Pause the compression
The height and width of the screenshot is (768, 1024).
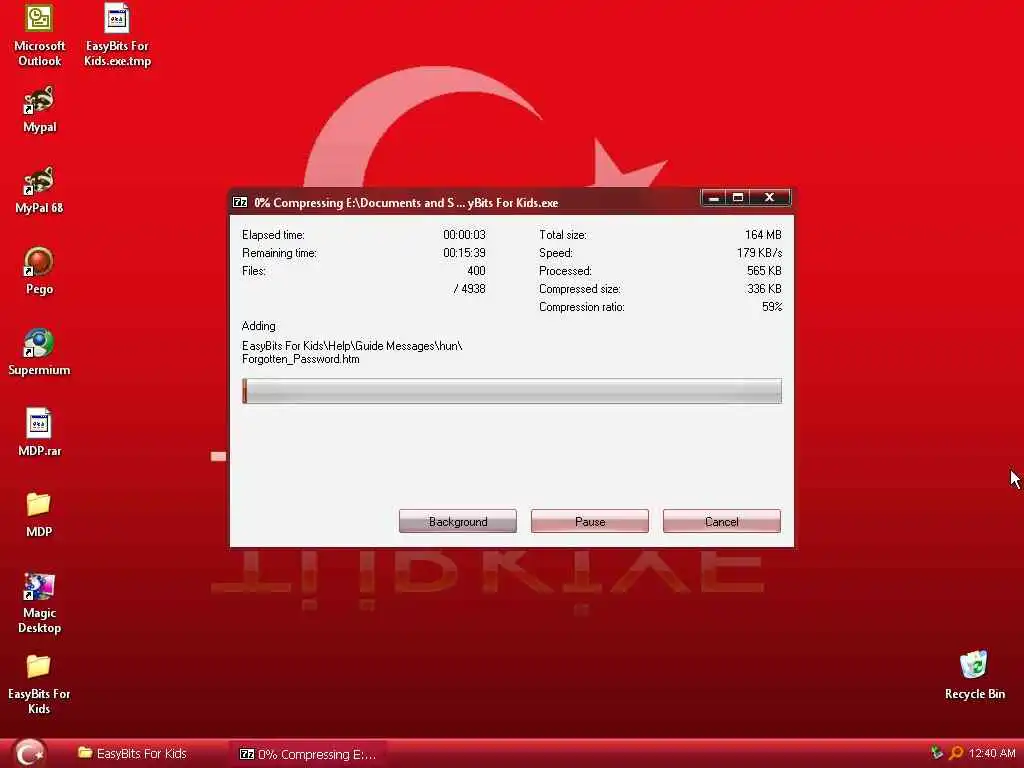590,521
